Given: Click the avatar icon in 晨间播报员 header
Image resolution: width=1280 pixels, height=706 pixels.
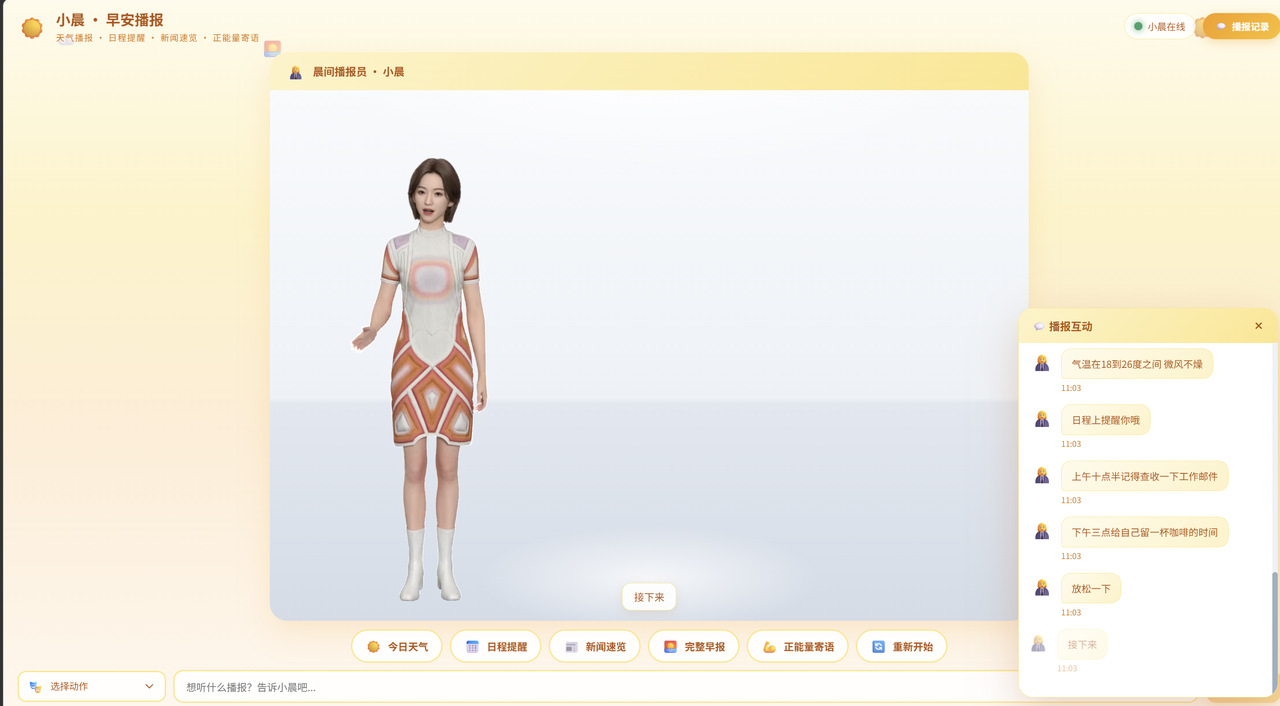Looking at the screenshot, I should click(x=295, y=72).
